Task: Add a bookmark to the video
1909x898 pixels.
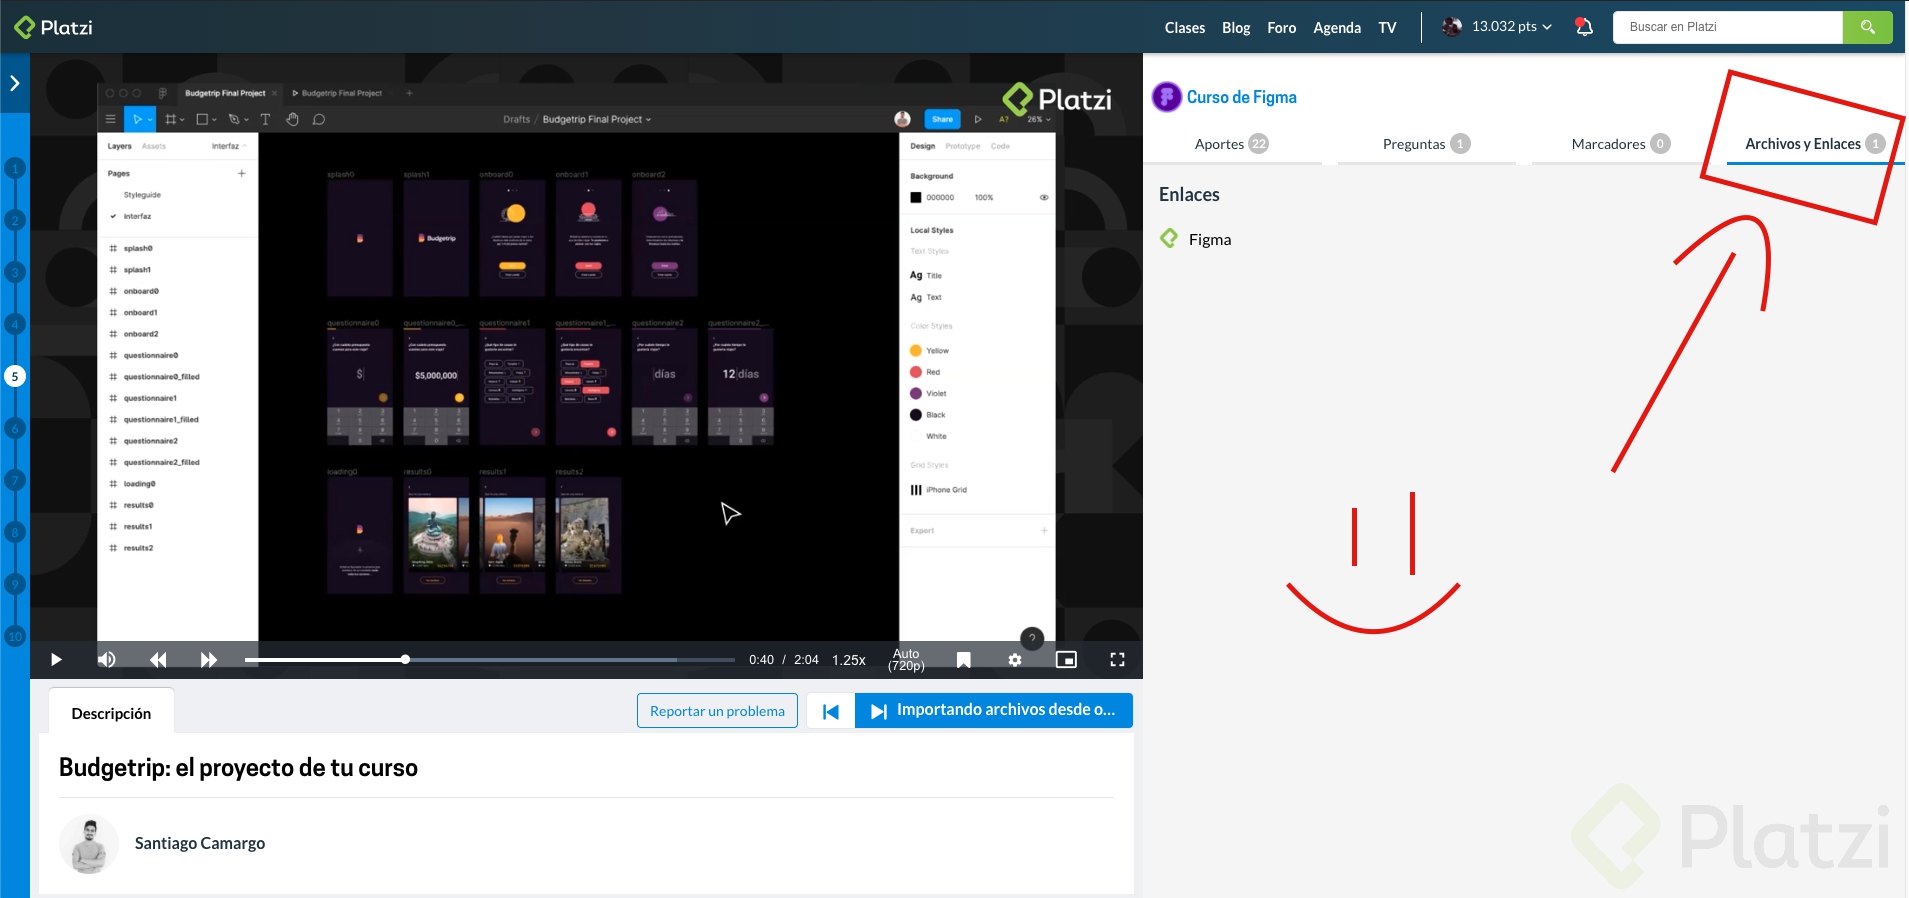Action: tap(964, 660)
